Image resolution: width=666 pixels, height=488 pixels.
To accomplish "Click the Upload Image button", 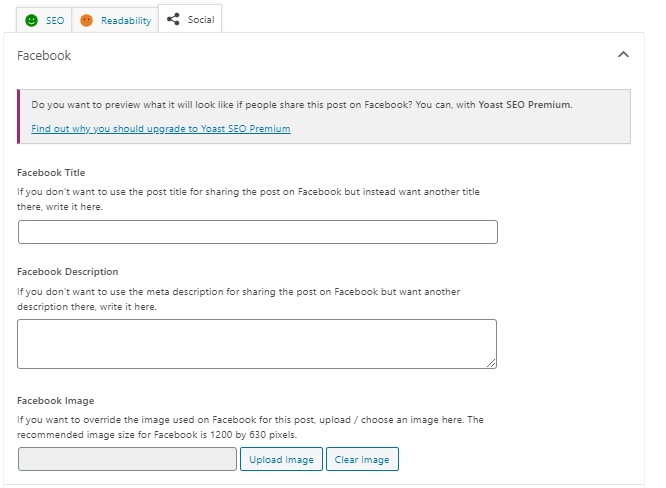I will pyautogui.click(x=281, y=459).
